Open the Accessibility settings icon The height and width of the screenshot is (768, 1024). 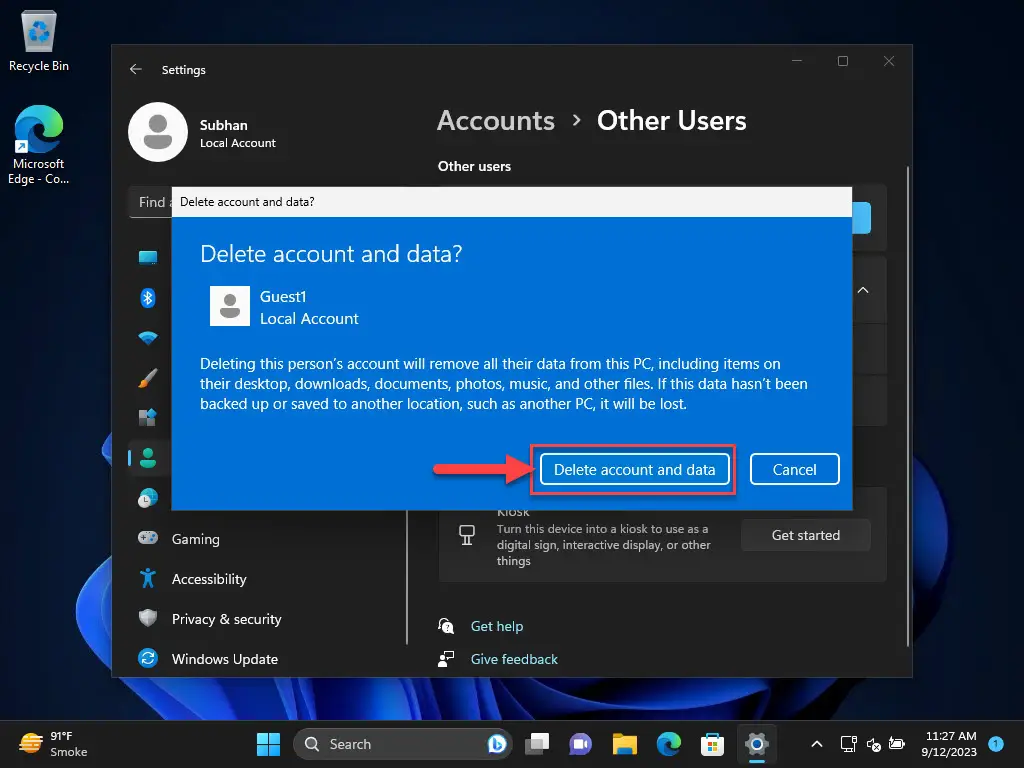coord(147,579)
